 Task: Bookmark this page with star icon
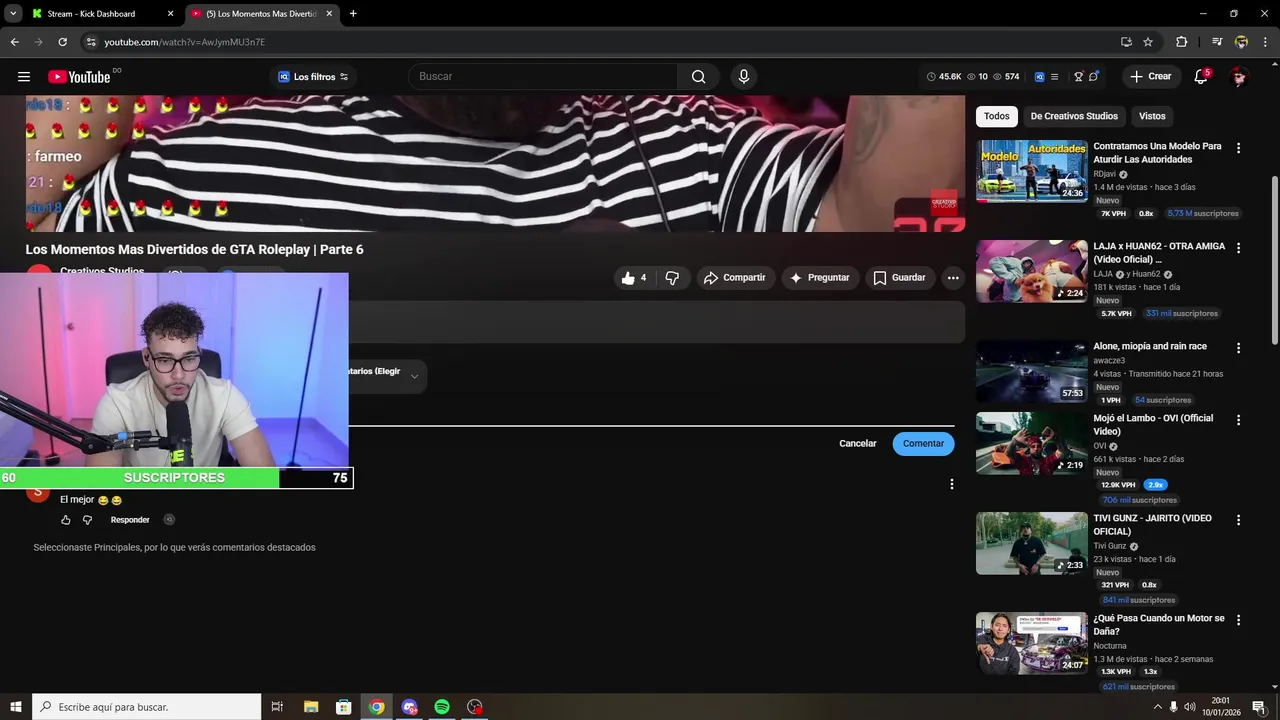pos(1148,42)
